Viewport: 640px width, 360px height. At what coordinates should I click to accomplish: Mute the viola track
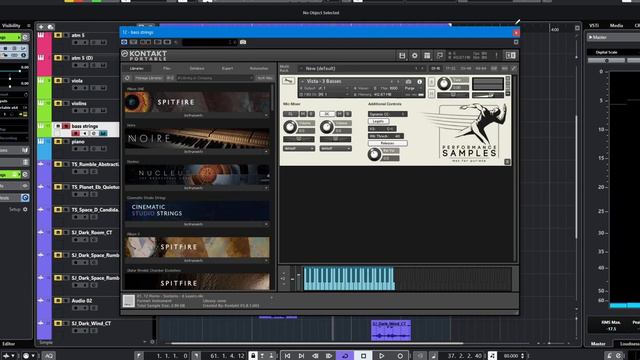[x=58, y=81]
